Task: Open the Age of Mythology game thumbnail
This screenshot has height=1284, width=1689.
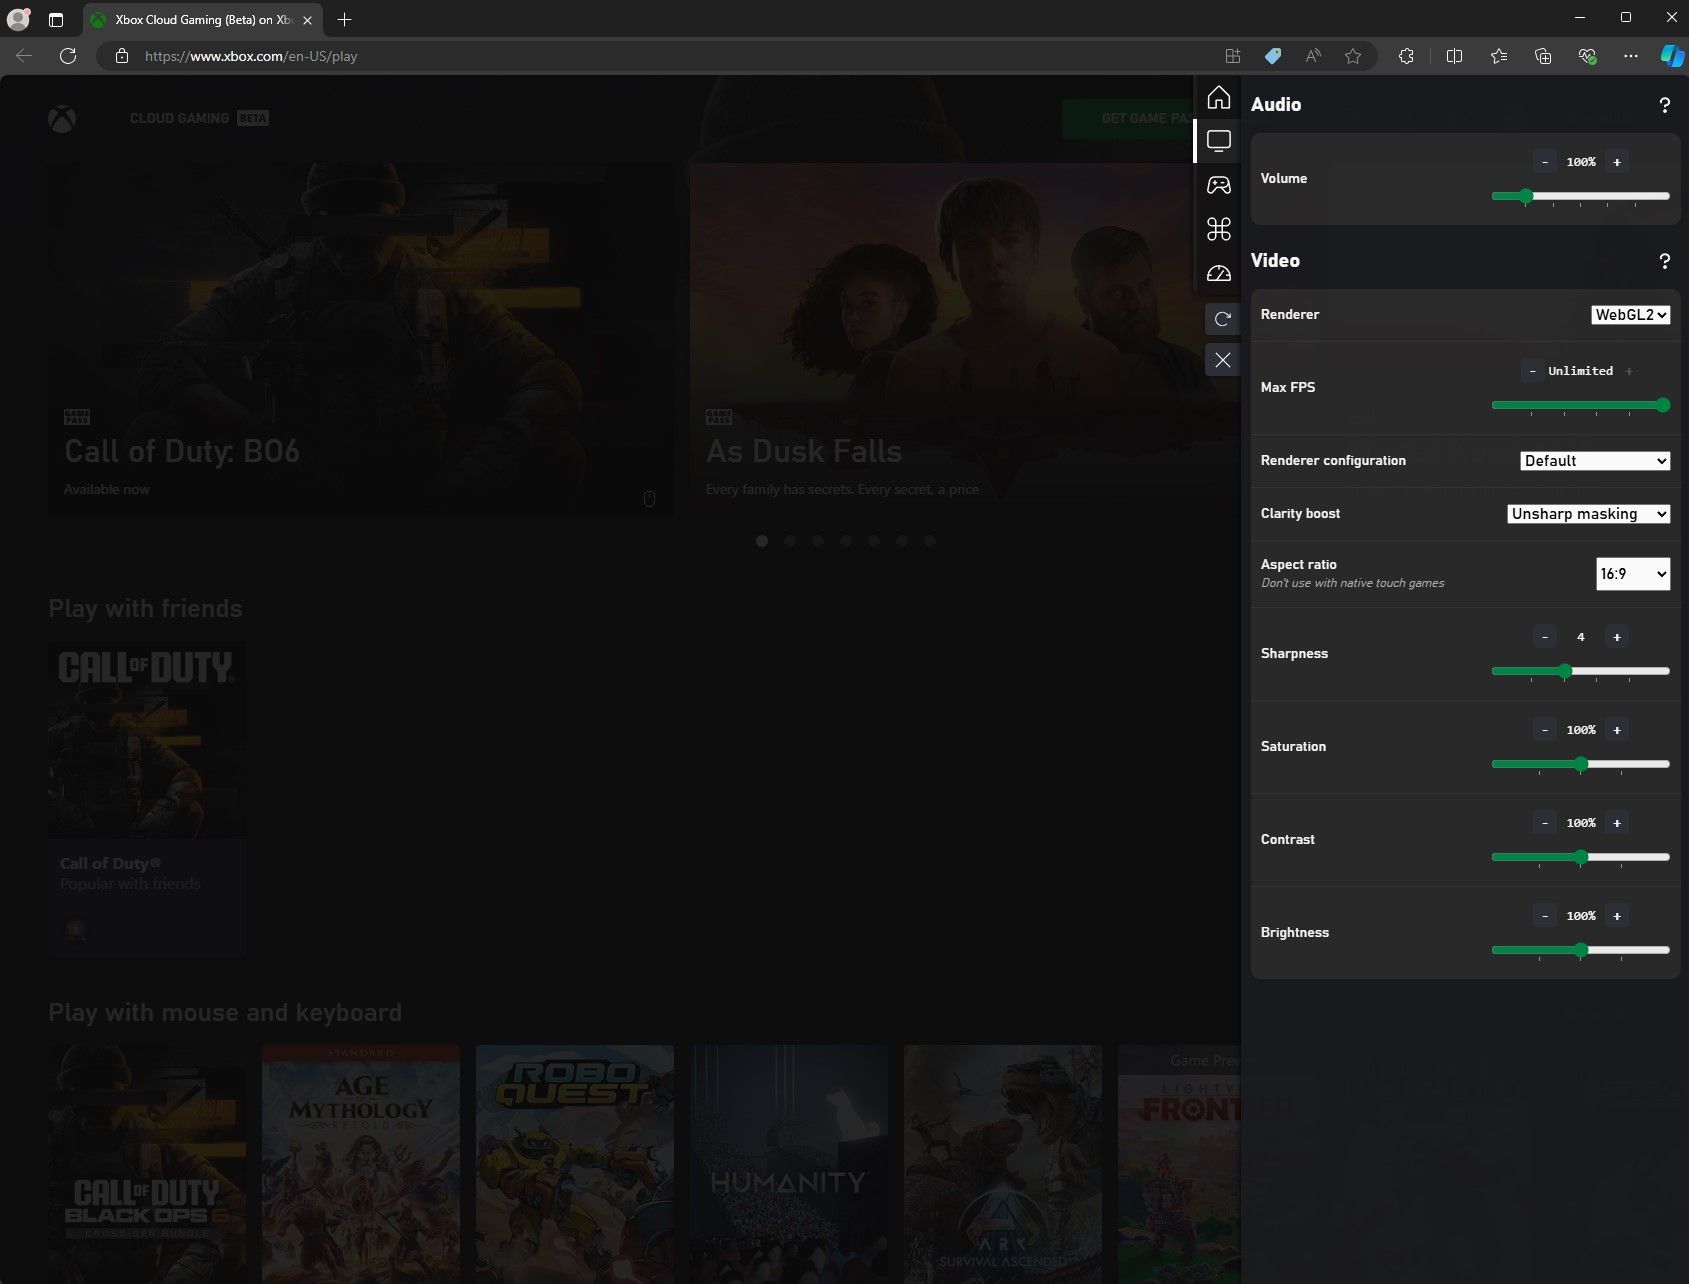Action: 361,1164
